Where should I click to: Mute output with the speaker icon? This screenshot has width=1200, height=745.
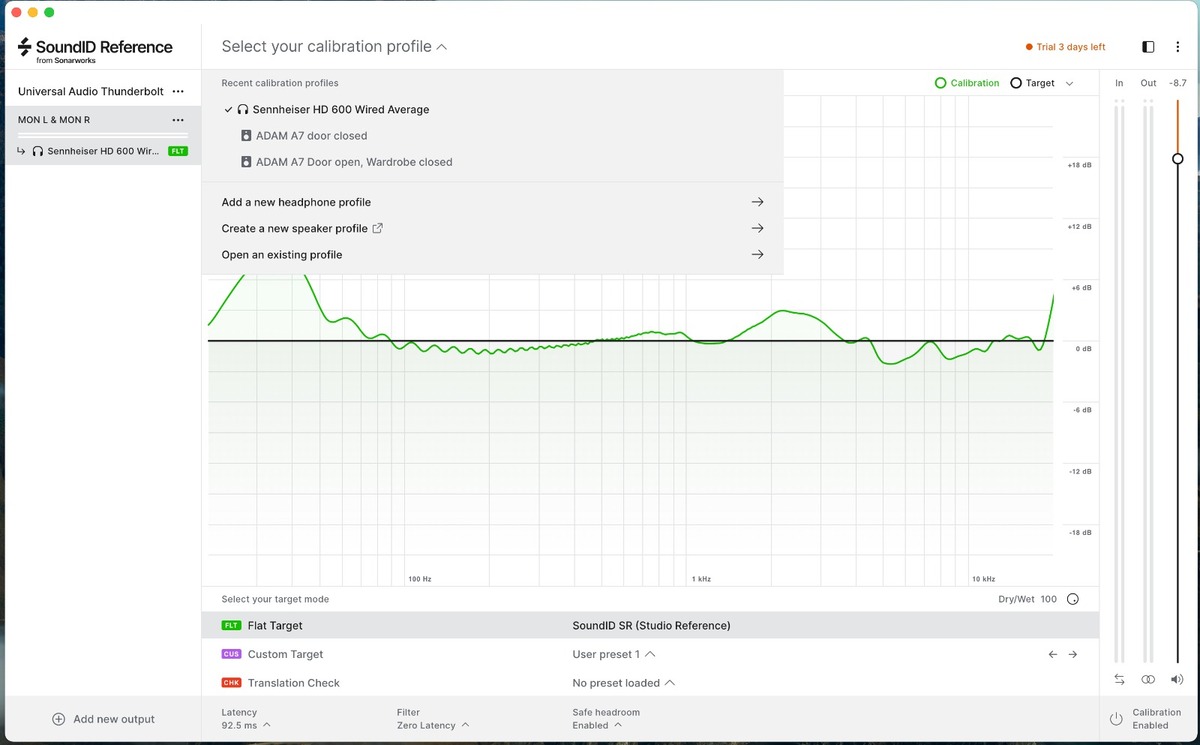coord(1177,679)
